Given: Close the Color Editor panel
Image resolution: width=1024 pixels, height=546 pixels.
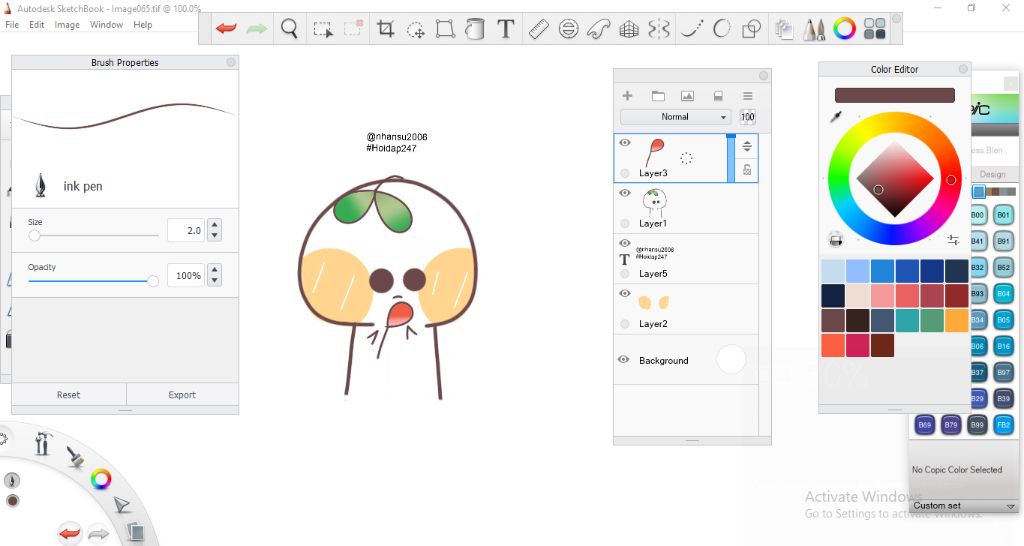Looking at the screenshot, I should coord(963,69).
